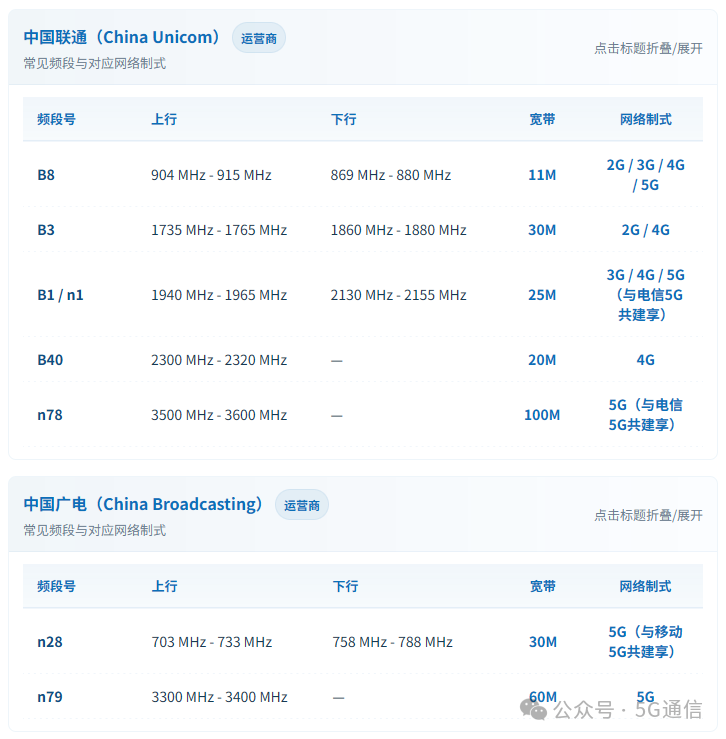Click 2G / 3G / 4G / 5G network cell
The height and width of the screenshot is (739, 726).
point(645,175)
